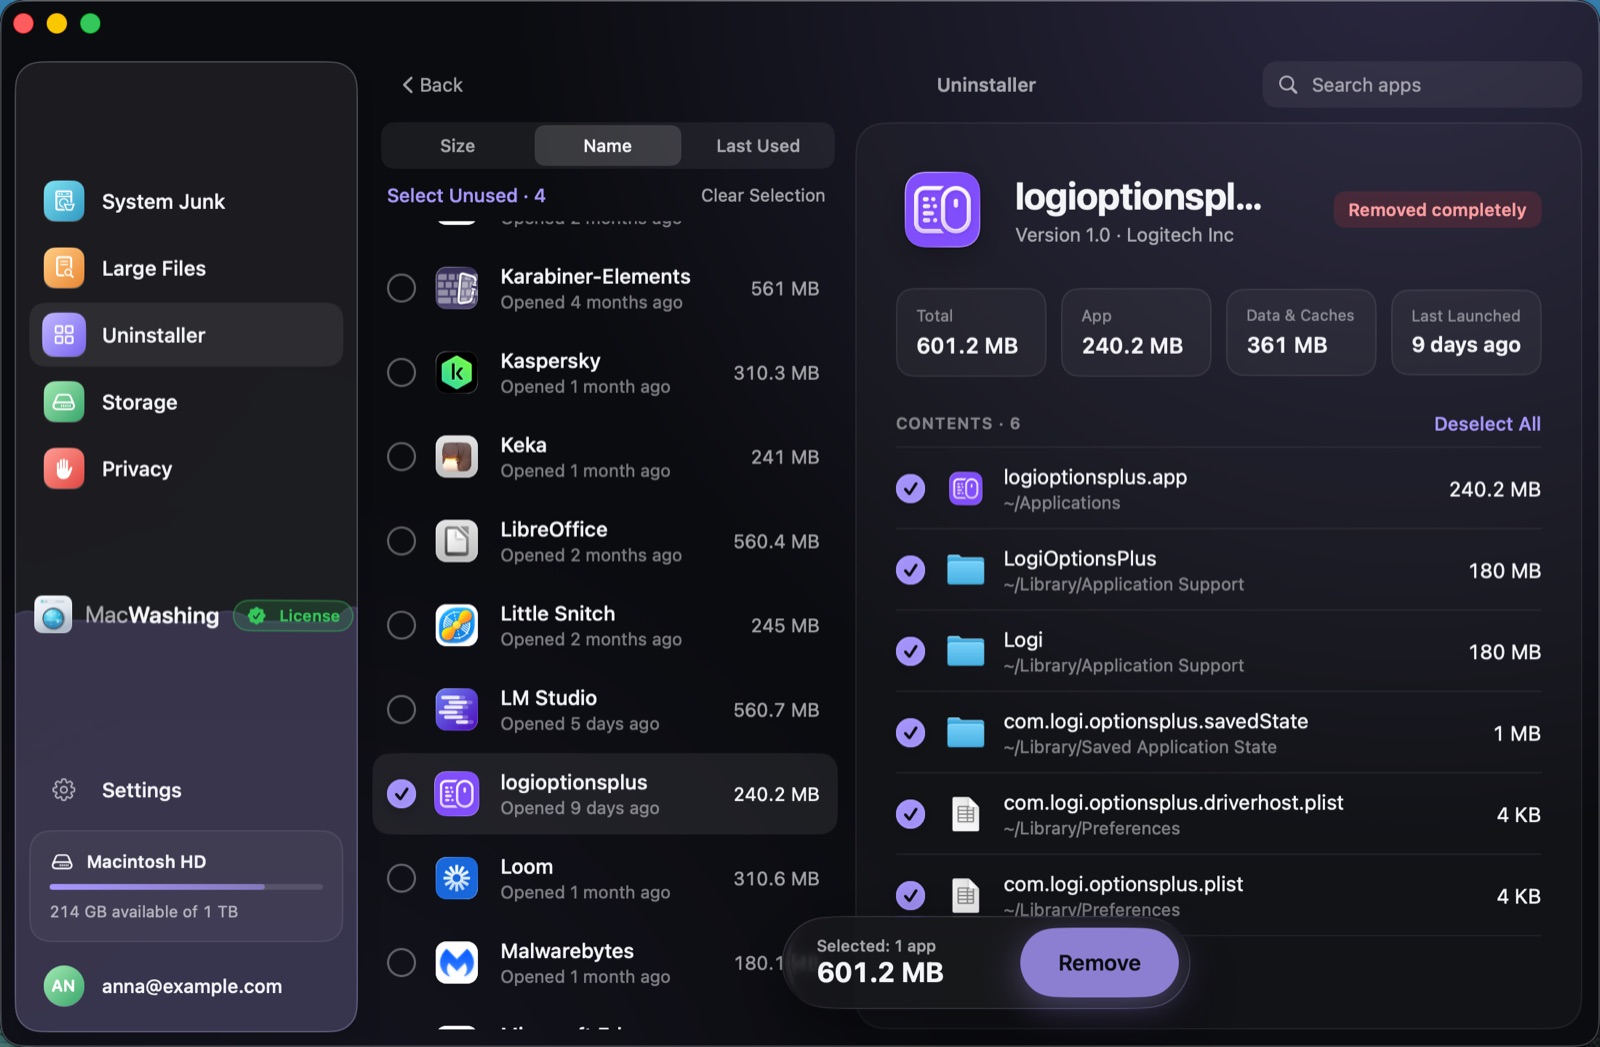Click the Remove button

click(x=1099, y=963)
